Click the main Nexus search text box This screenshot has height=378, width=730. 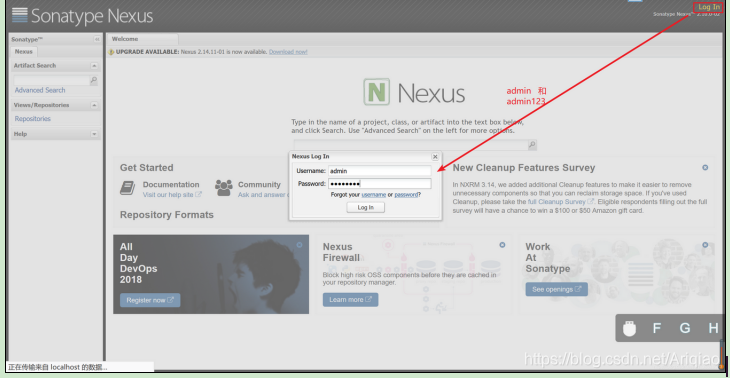click(x=410, y=145)
